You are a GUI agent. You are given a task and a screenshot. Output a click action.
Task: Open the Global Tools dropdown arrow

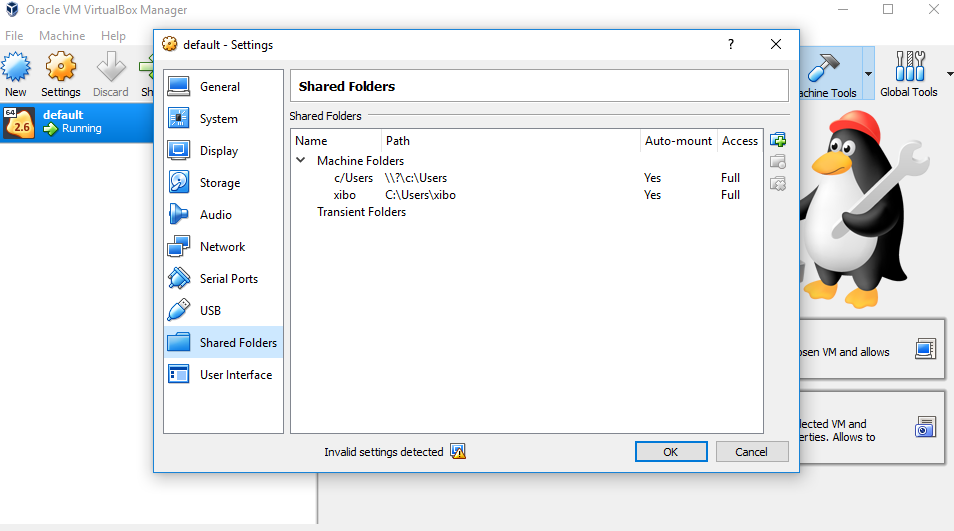click(x=949, y=74)
